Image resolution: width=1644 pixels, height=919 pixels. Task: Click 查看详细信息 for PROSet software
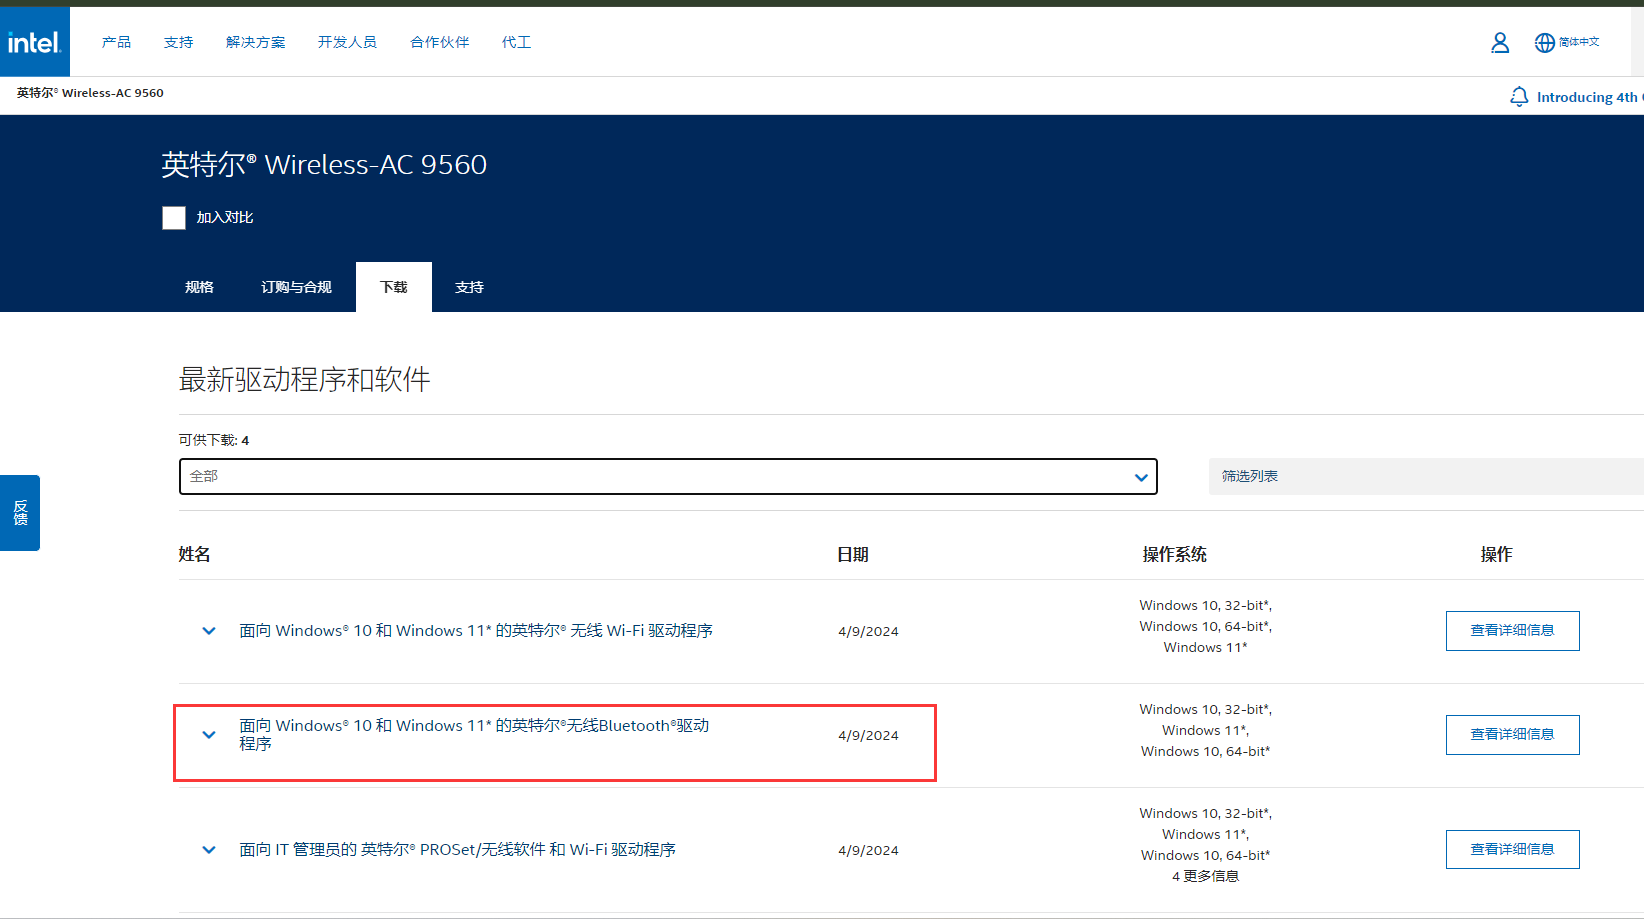coord(1512,850)
